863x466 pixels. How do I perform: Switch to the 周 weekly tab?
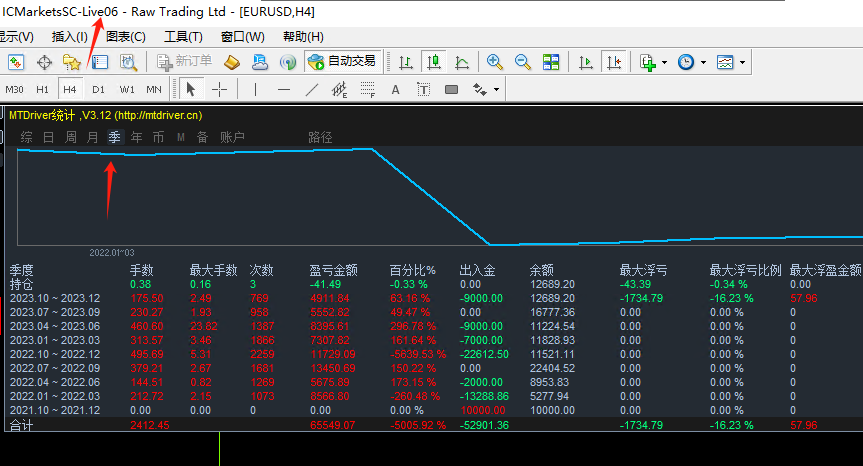(x=70, y=137)
